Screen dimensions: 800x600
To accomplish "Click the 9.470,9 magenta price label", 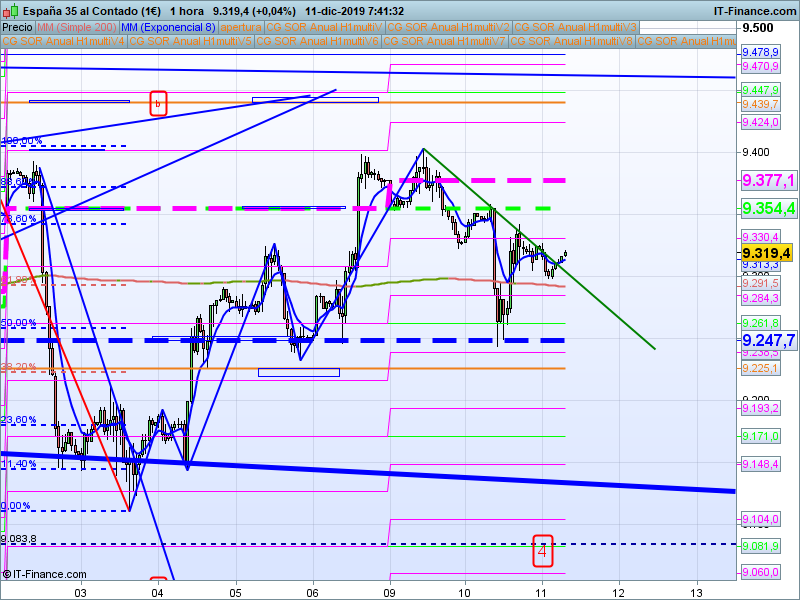I will point(760,66).
